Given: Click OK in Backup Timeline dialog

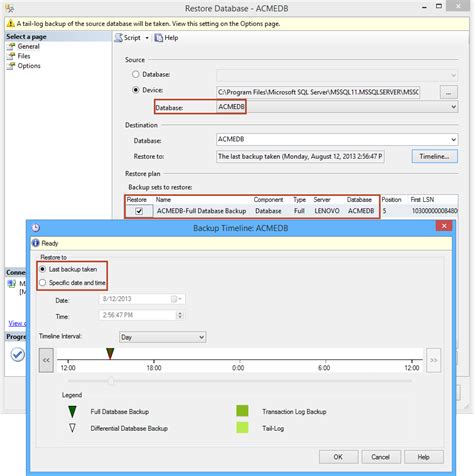Looking at the screenshot, I should (338, 457).
